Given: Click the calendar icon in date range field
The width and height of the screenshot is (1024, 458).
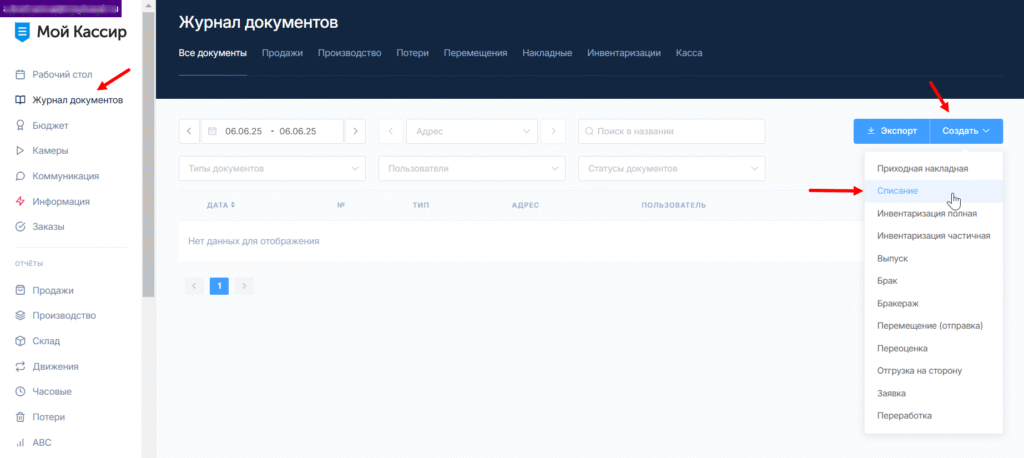Looking at the screenshot, I should click(212, 131).
